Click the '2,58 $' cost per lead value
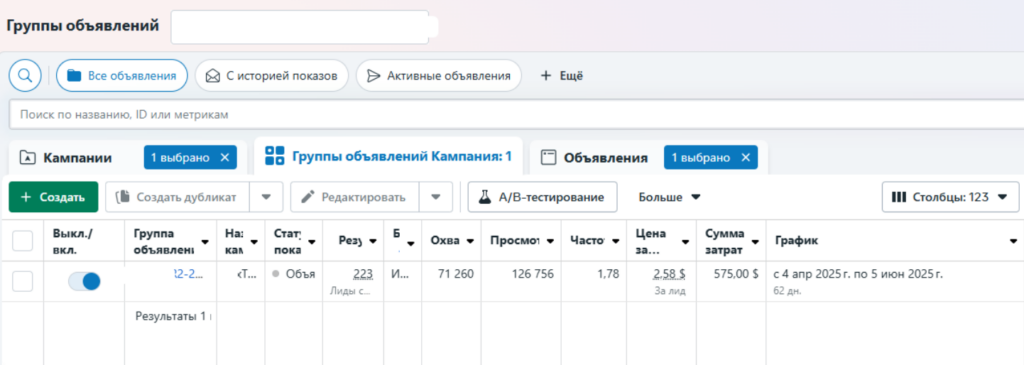The width and height of the screenshot is (1024, 365). [669, 274]
